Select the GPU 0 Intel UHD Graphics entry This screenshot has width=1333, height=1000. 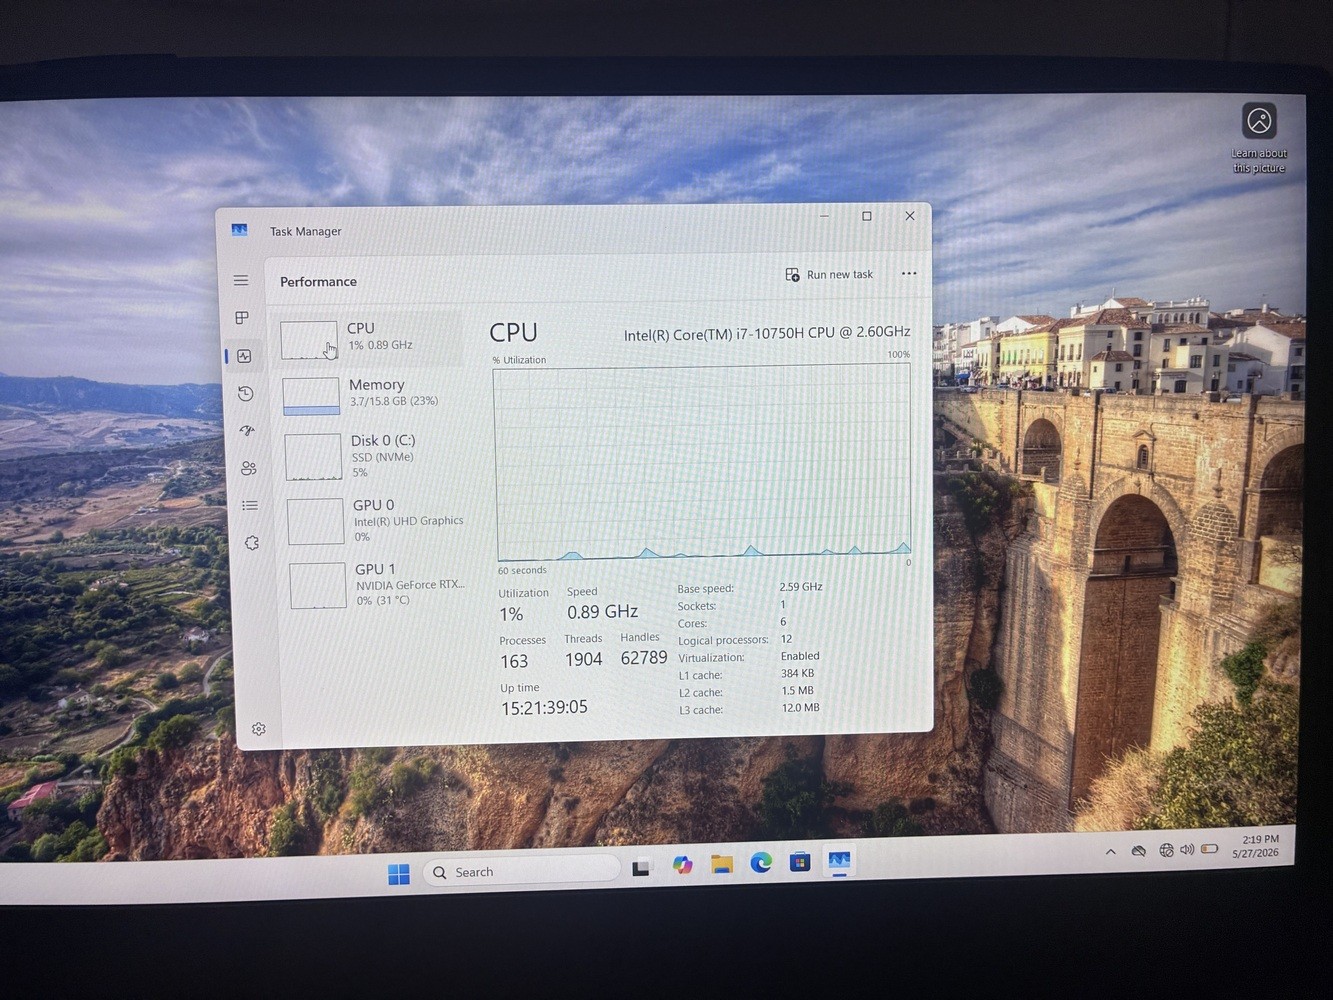click(x=376, y=520)
